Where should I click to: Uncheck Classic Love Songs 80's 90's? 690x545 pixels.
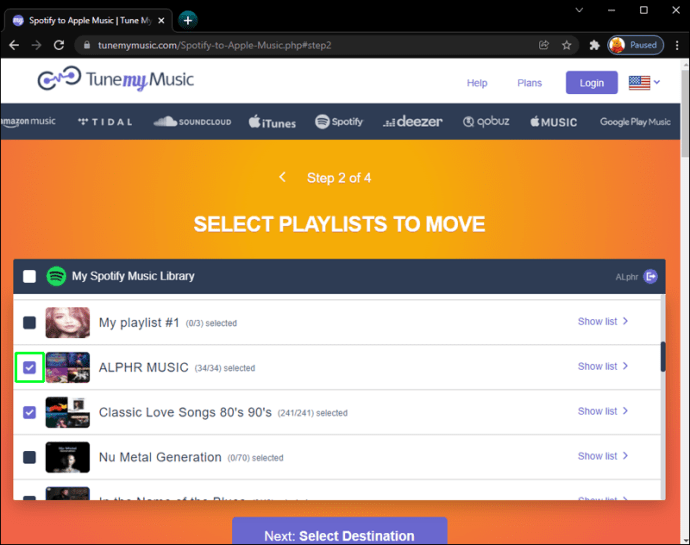click(29, 412)
